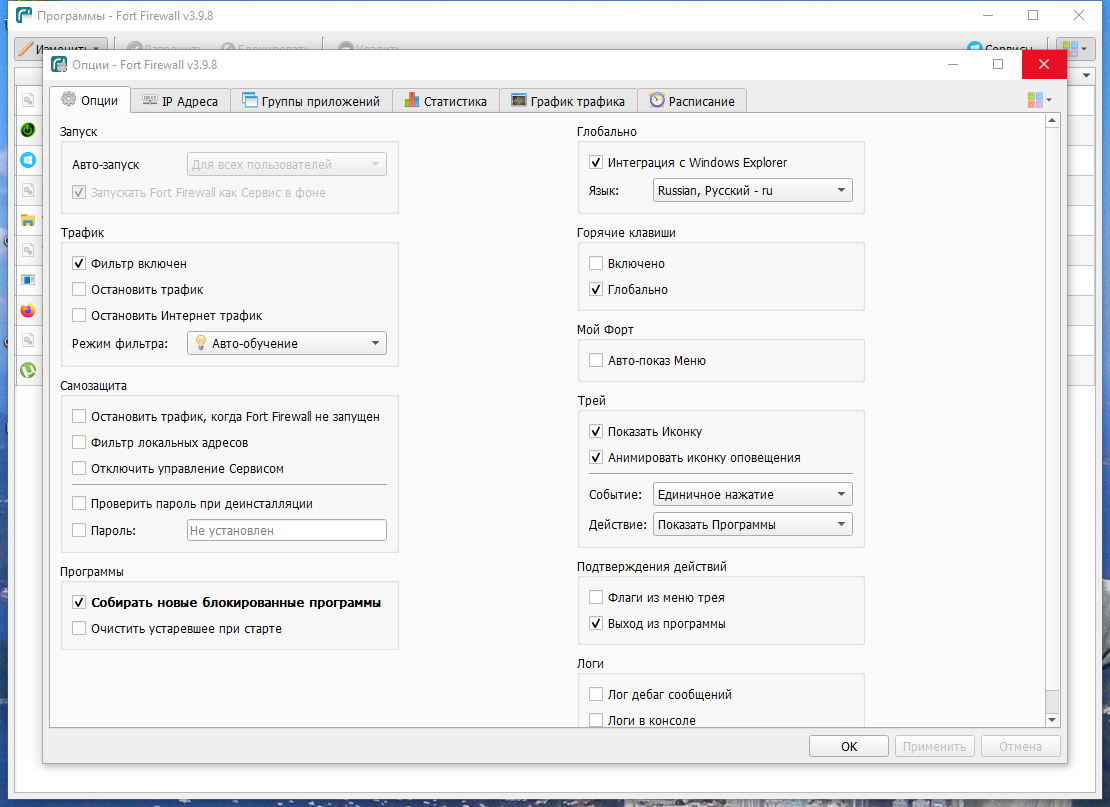Toggle Фильтр включен checkbox
Image resolution: width=1110 pixels, height=807 pixels.
coord(79,263)
